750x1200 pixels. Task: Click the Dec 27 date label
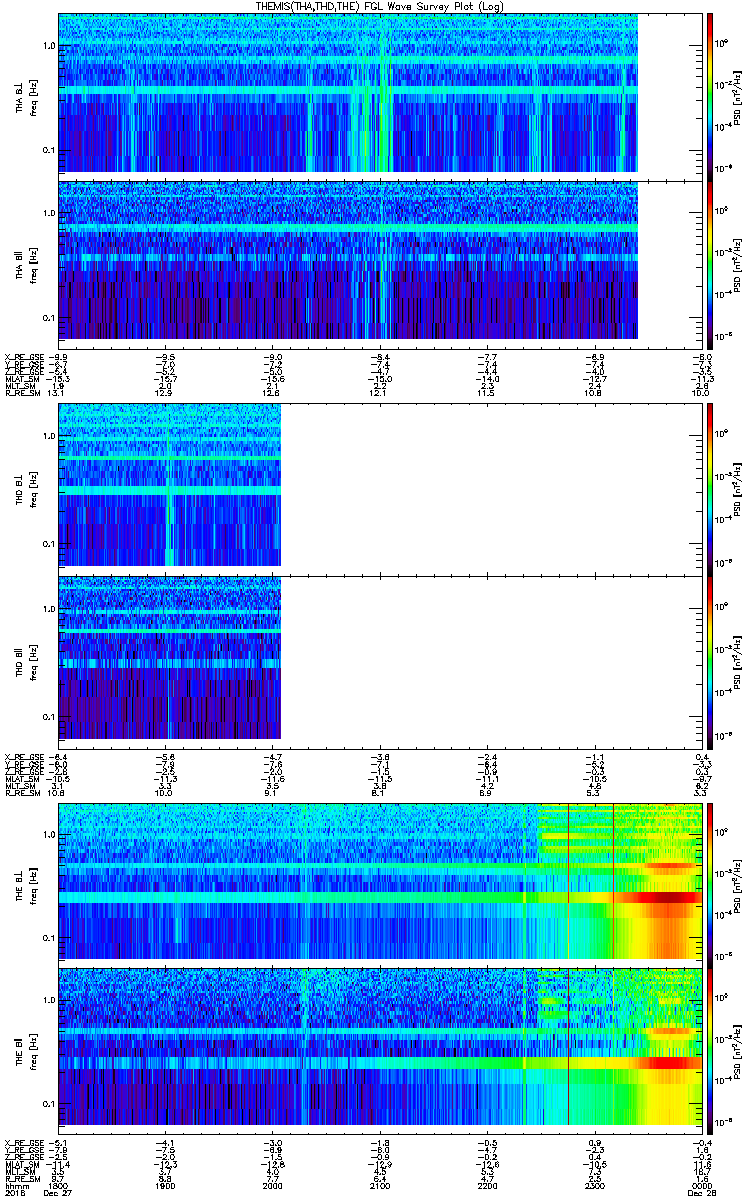(x=59, y=1194)
